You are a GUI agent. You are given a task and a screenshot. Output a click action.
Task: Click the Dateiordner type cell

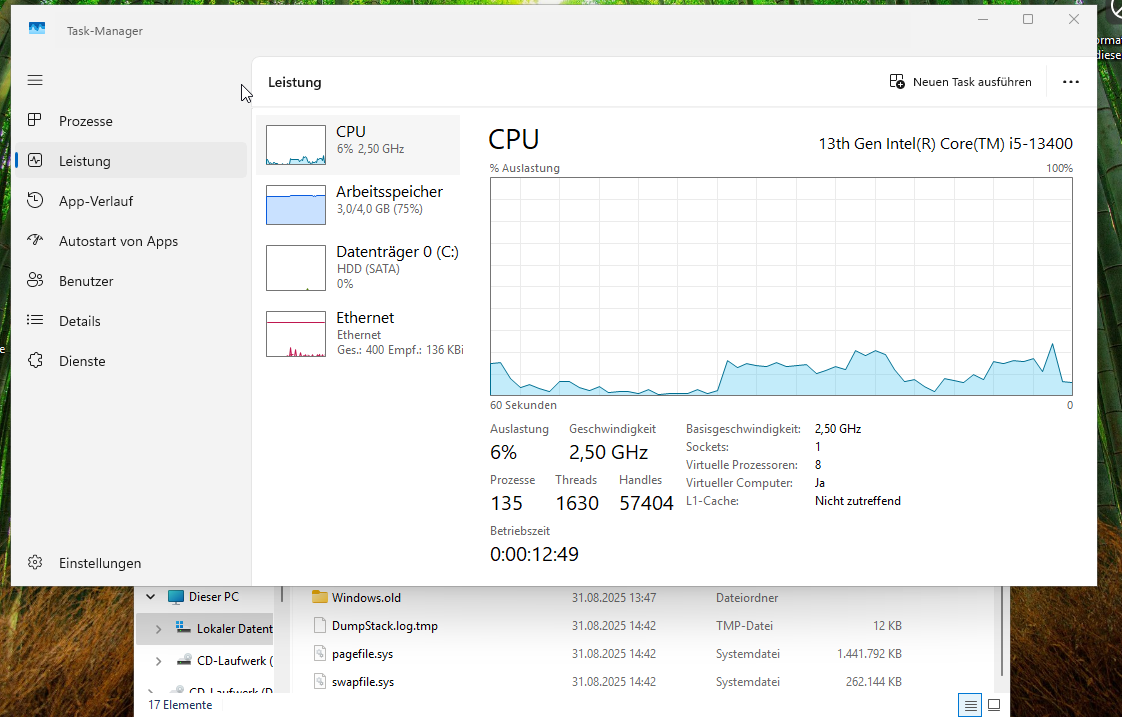(x=746, y=598)
